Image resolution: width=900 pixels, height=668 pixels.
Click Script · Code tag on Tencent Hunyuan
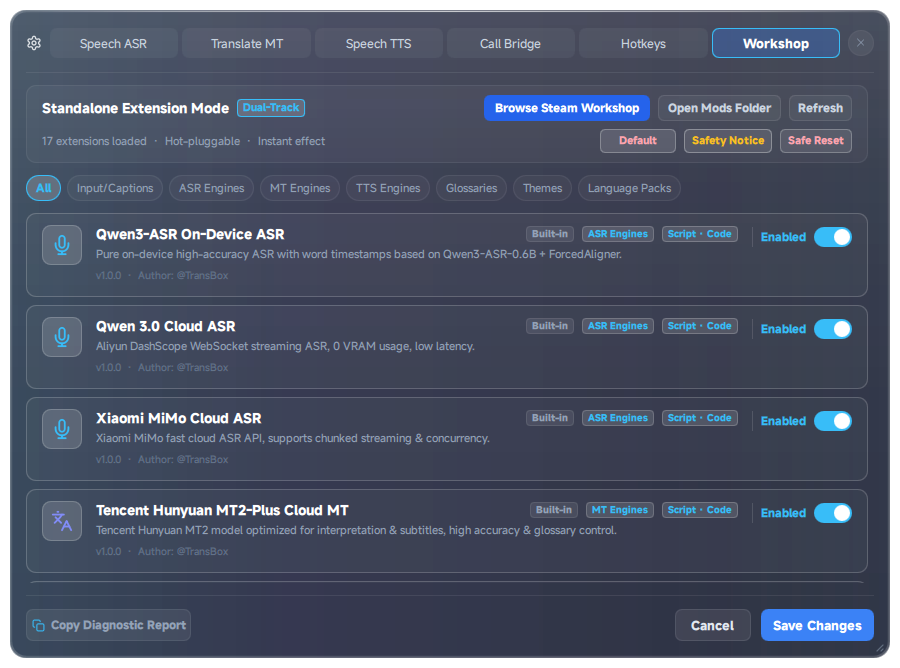coord(700,510)
